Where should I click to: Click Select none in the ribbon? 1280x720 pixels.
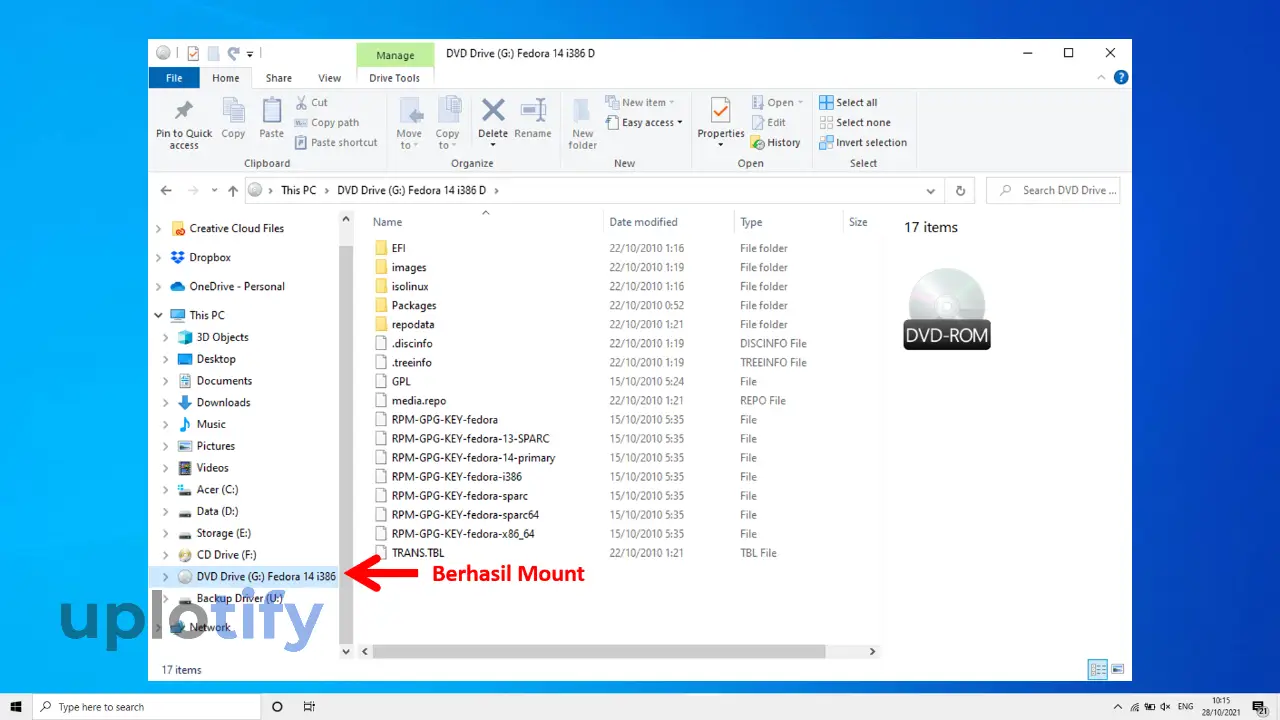[855, 122]
